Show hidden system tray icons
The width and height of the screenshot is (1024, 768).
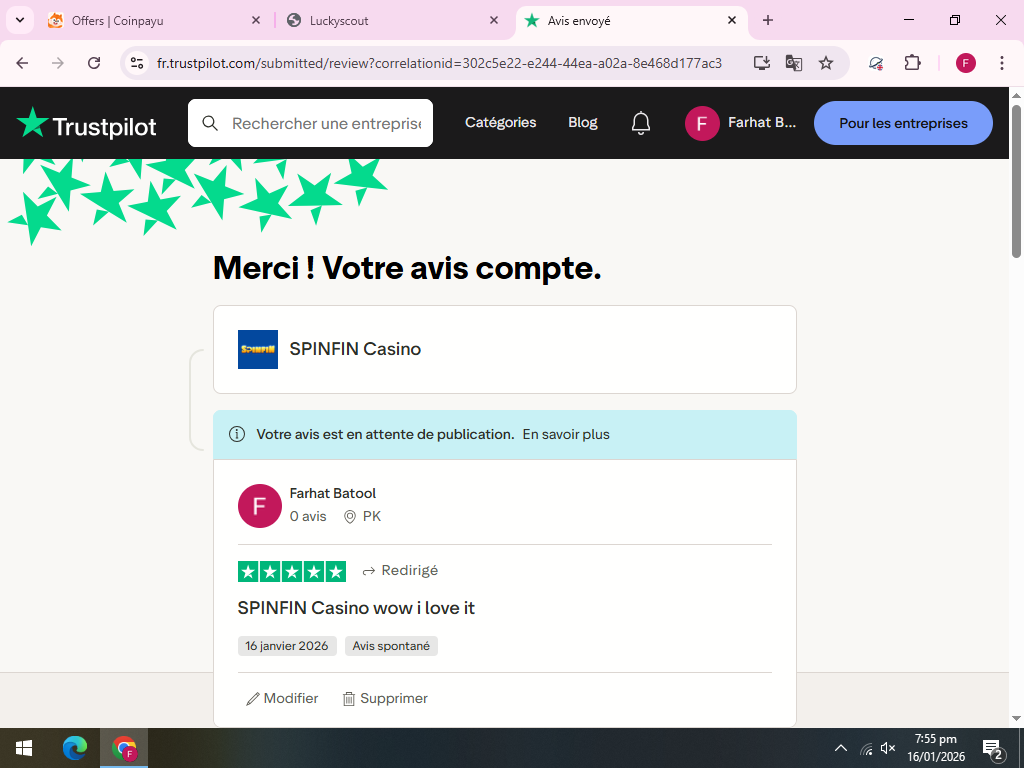(x=840, y=748)
